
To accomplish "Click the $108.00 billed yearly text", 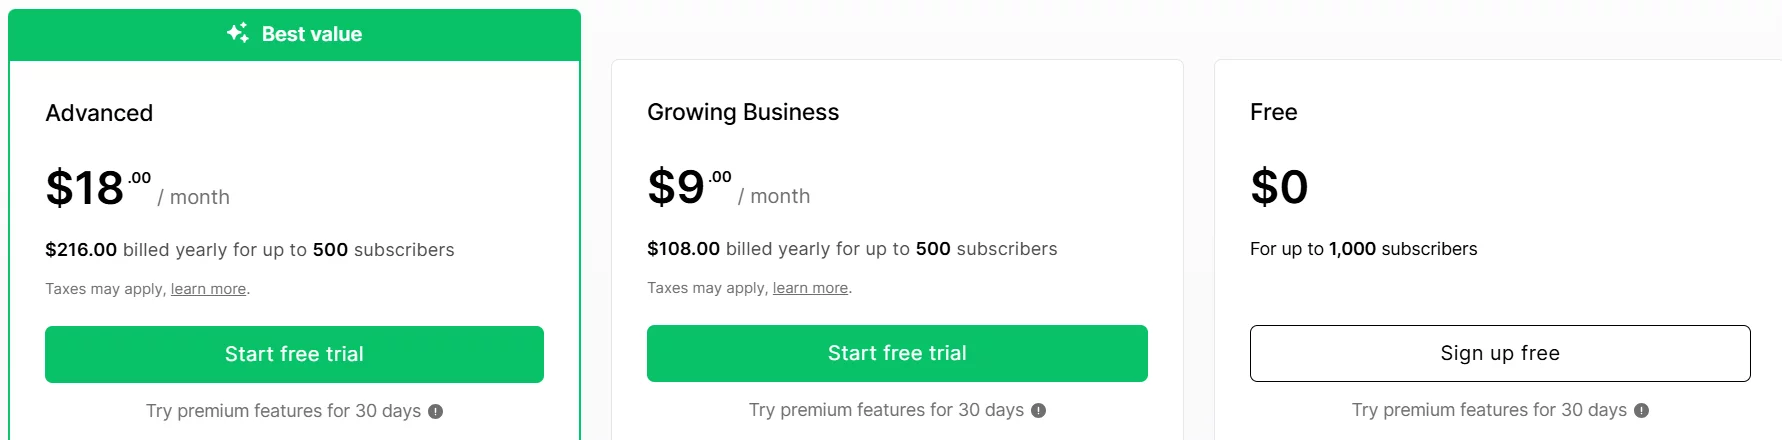I will [851, 249].
